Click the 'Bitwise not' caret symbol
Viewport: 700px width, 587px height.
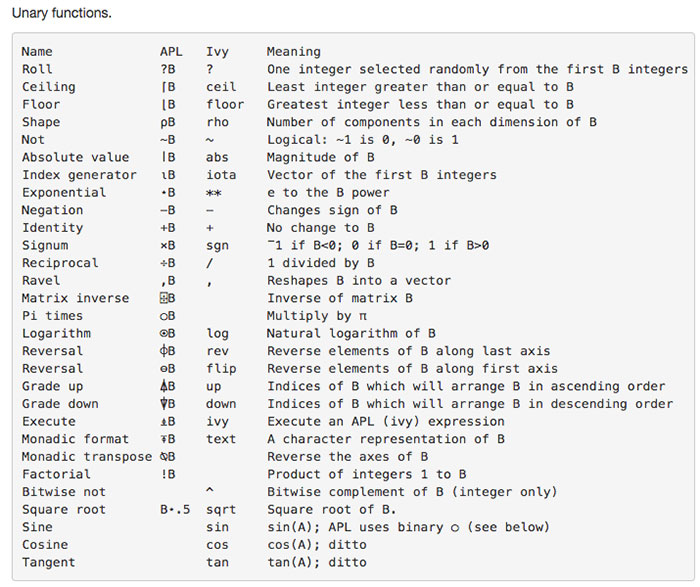click(210, 490)
